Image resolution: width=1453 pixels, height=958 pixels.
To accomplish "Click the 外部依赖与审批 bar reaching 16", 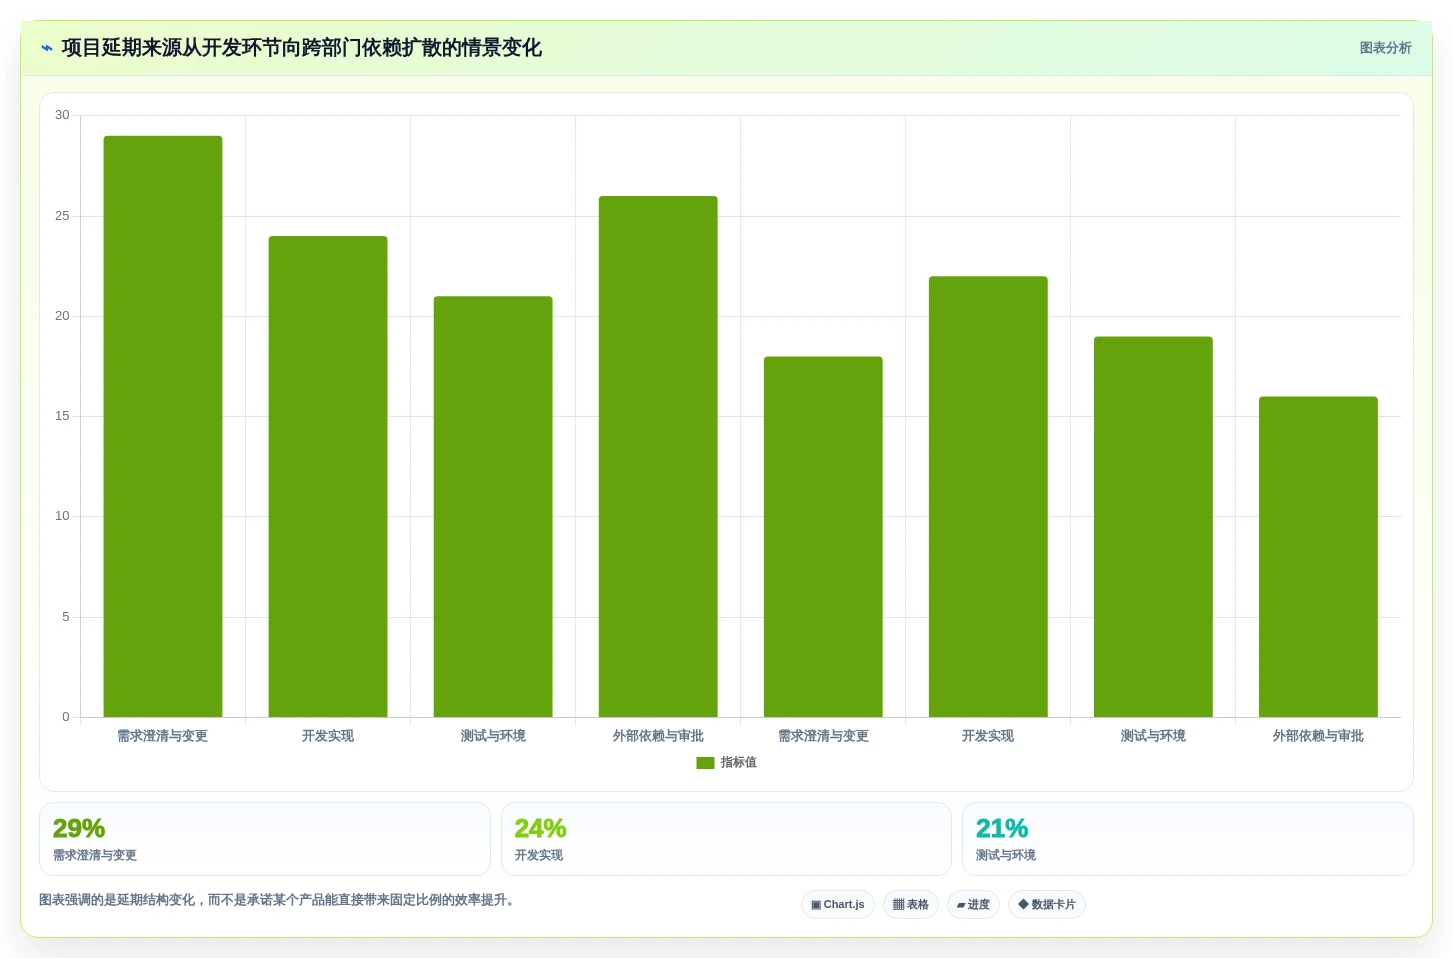I will 1318,556.
